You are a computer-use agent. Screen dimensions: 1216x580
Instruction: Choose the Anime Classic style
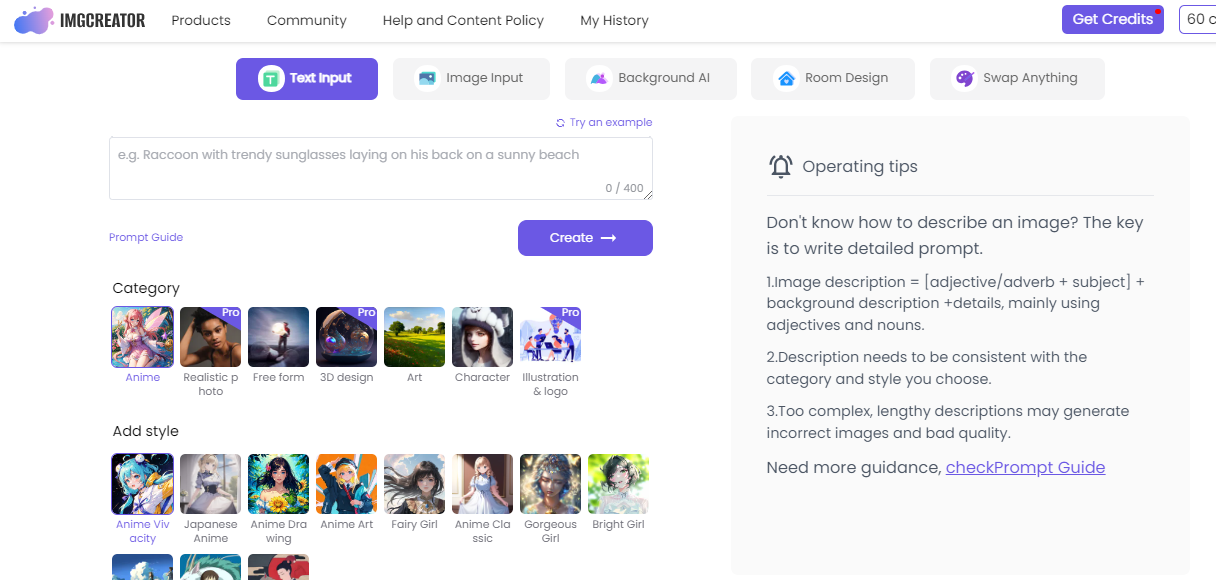coord(483,484)
